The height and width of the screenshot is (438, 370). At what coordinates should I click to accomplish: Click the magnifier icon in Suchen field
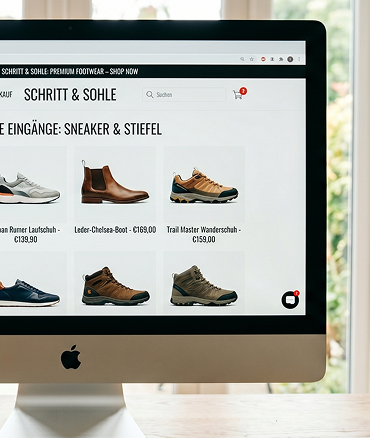(x=150, y=94)
